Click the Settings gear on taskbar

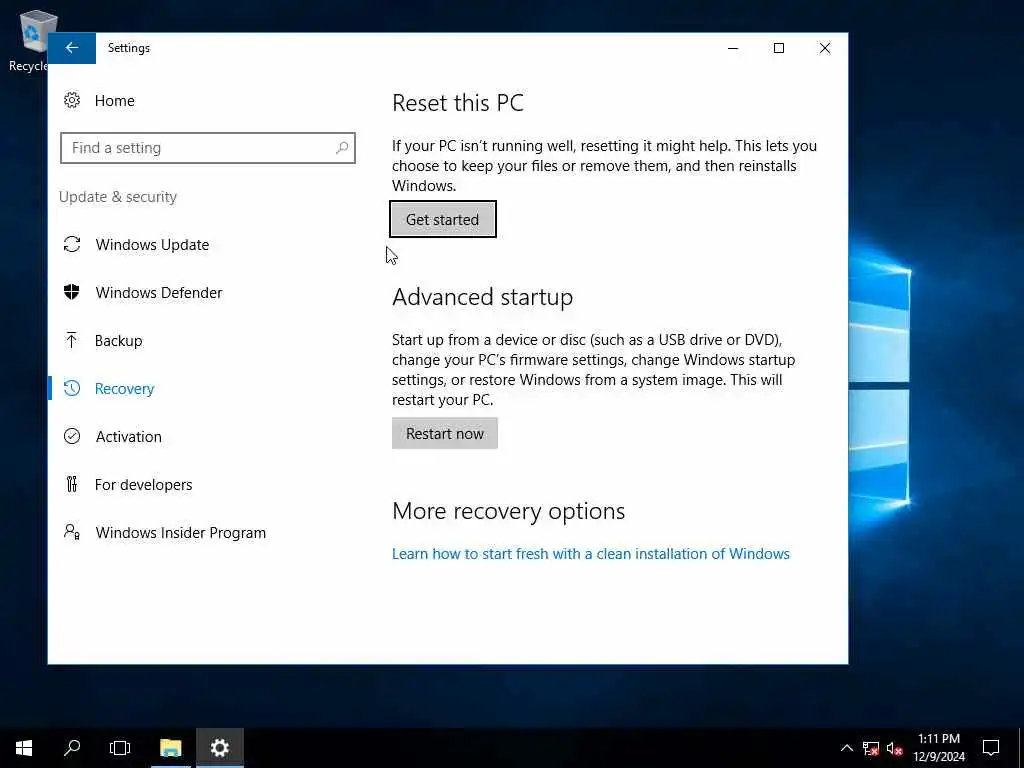[x=219, y=748]
